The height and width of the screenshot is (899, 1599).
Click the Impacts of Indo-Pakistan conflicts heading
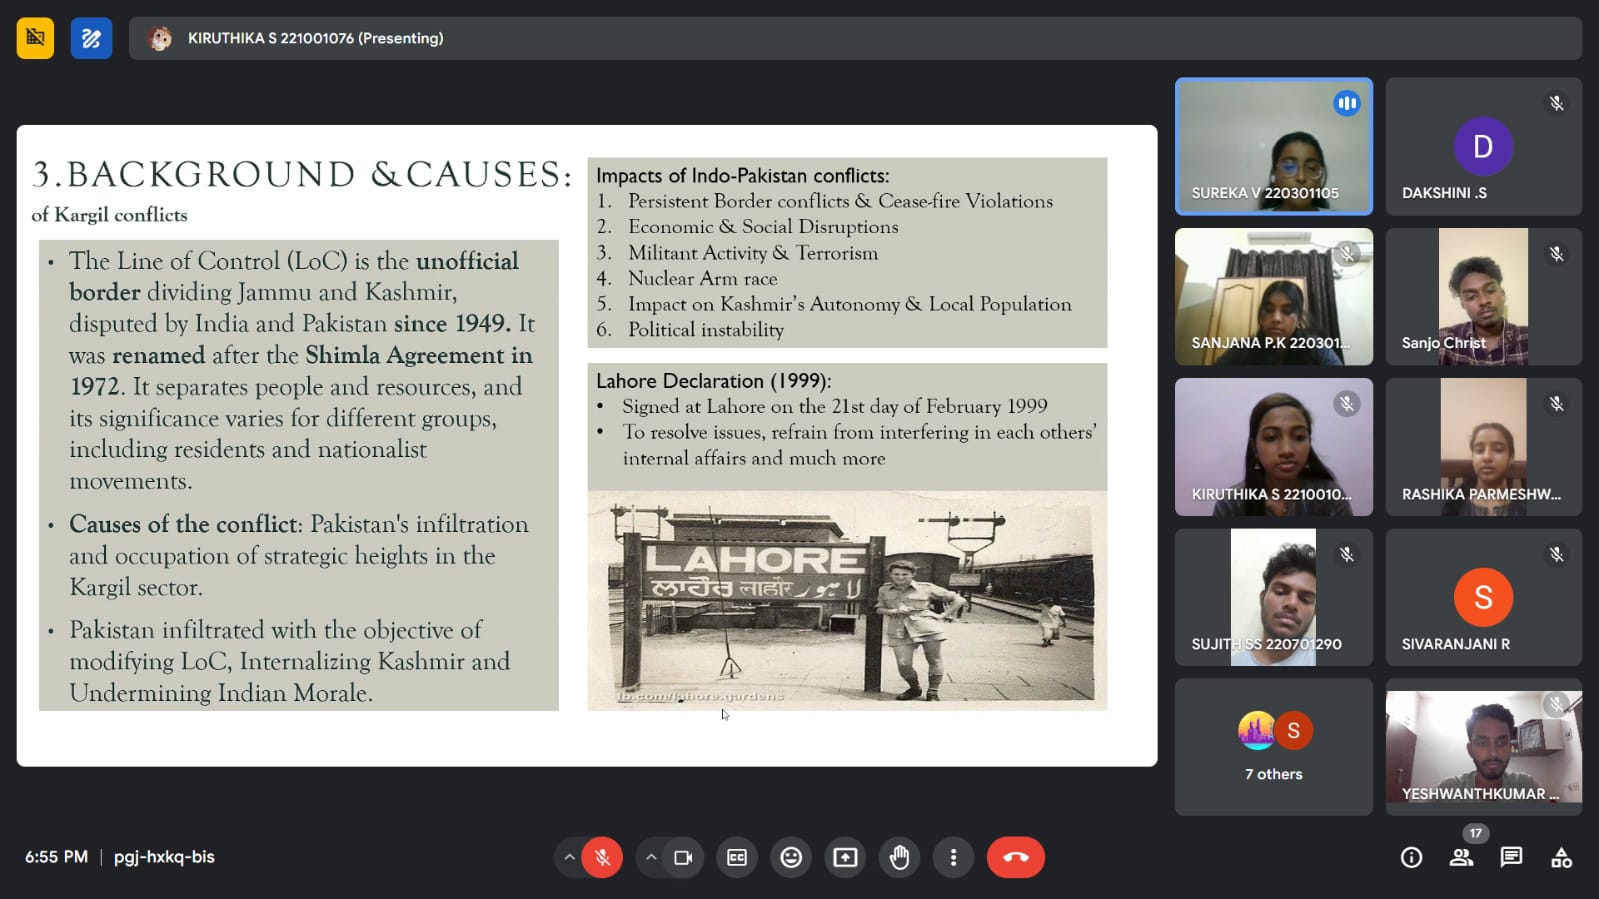pos(742,176)
